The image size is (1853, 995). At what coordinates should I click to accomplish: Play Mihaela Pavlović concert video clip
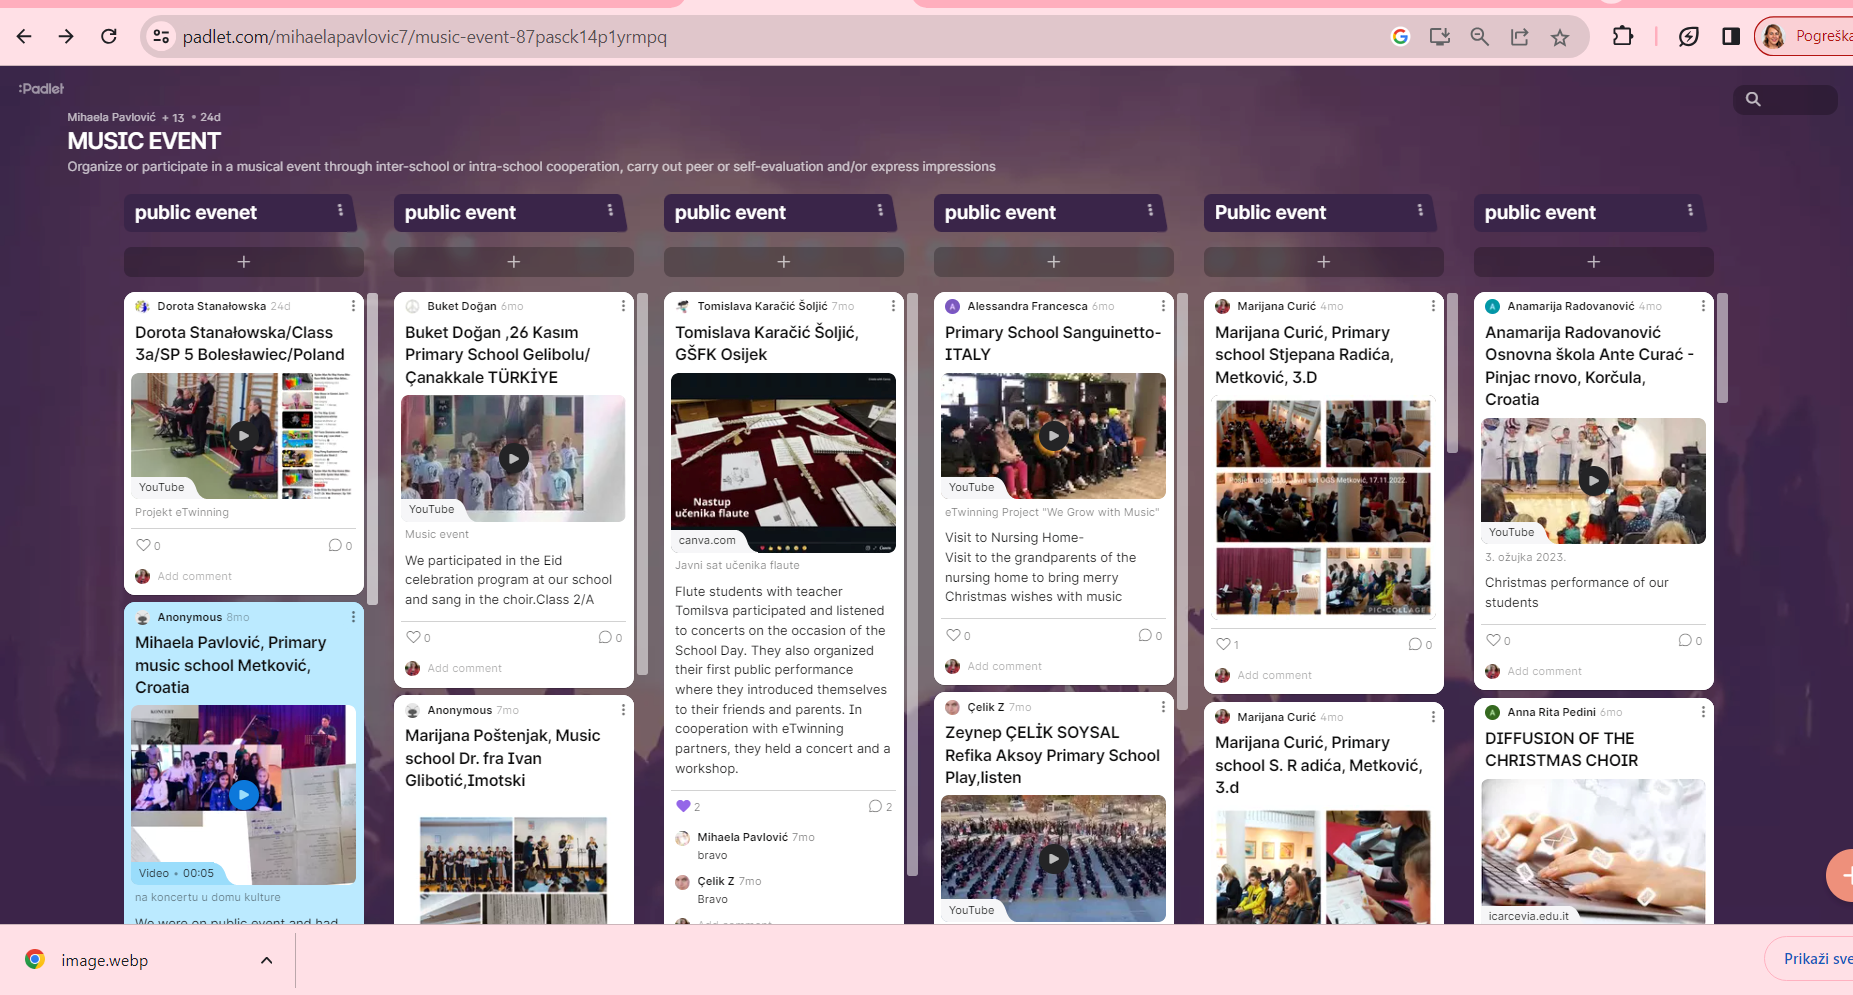point(243,795)
